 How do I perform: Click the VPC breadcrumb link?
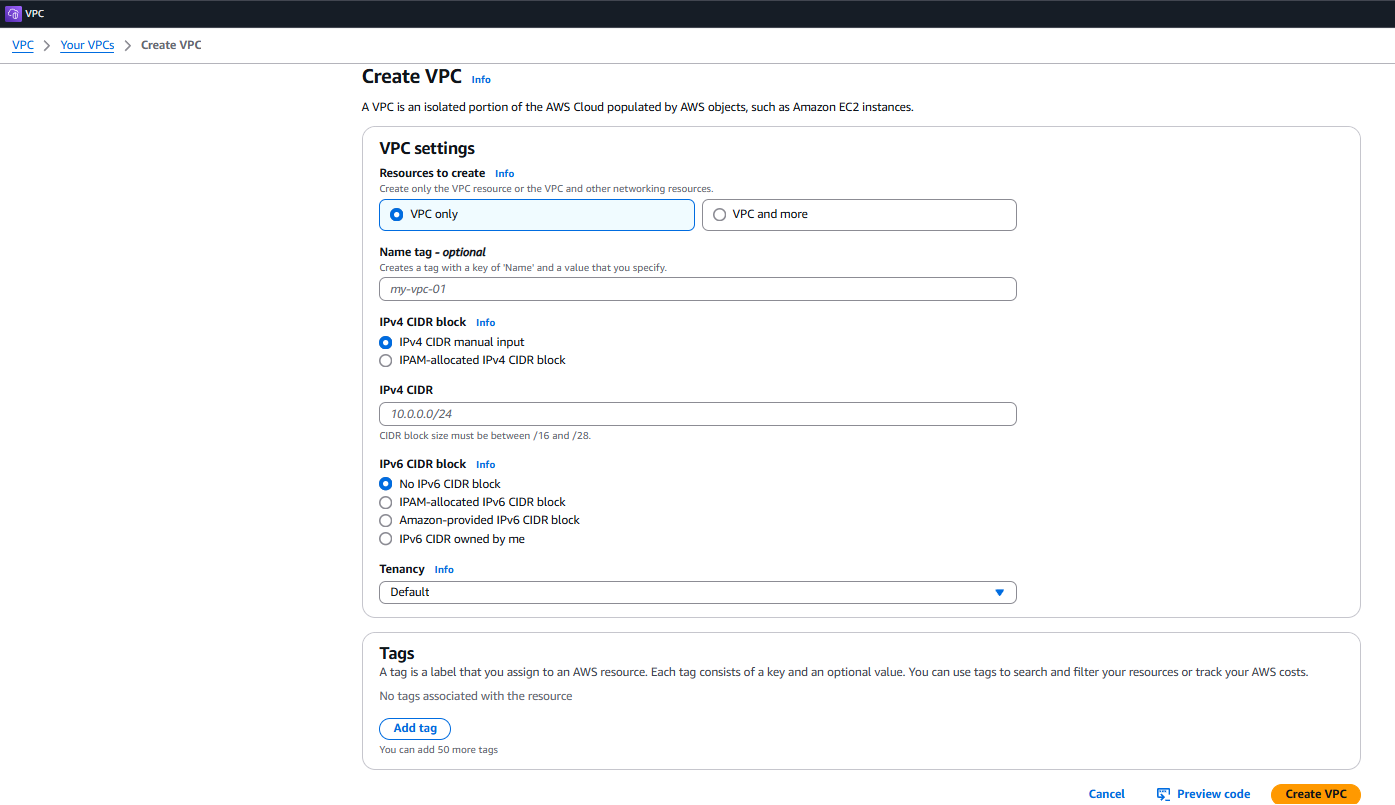pyautogui.click(x=22, y=44)
